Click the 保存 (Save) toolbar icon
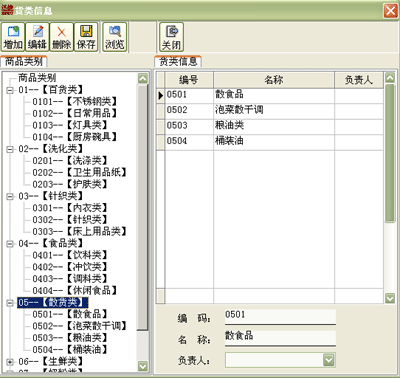 pos(86,37)
